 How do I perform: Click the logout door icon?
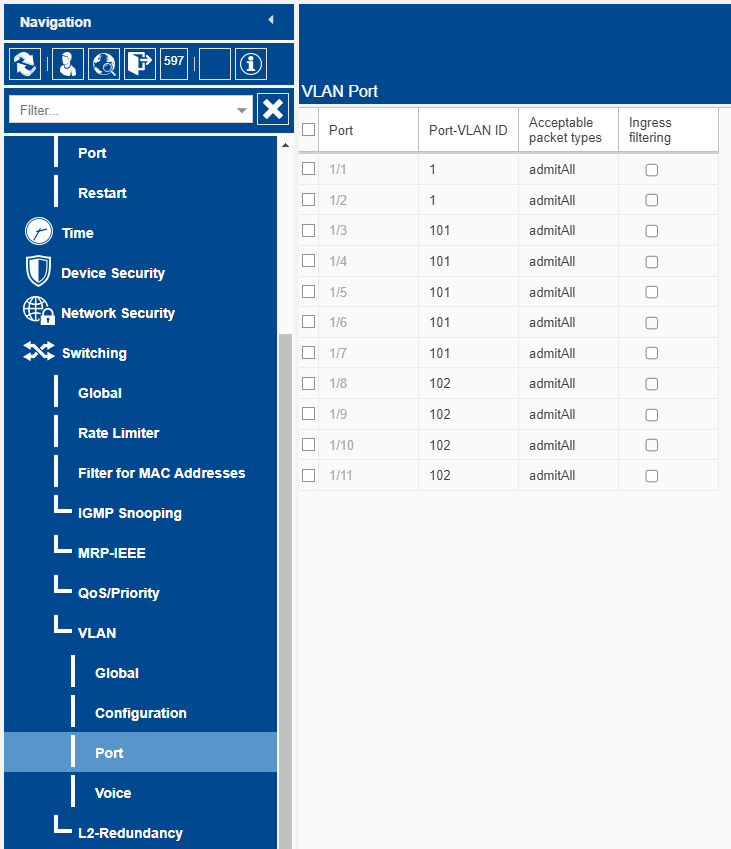[140, 64]
